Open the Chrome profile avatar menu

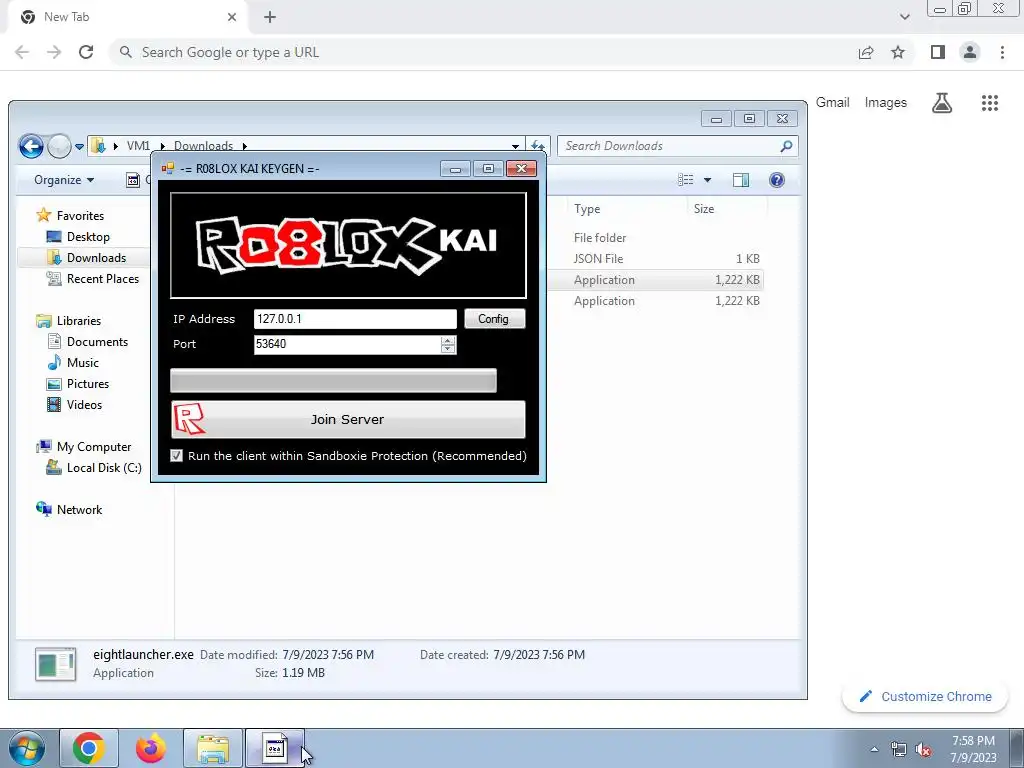[x=970, y=52]
